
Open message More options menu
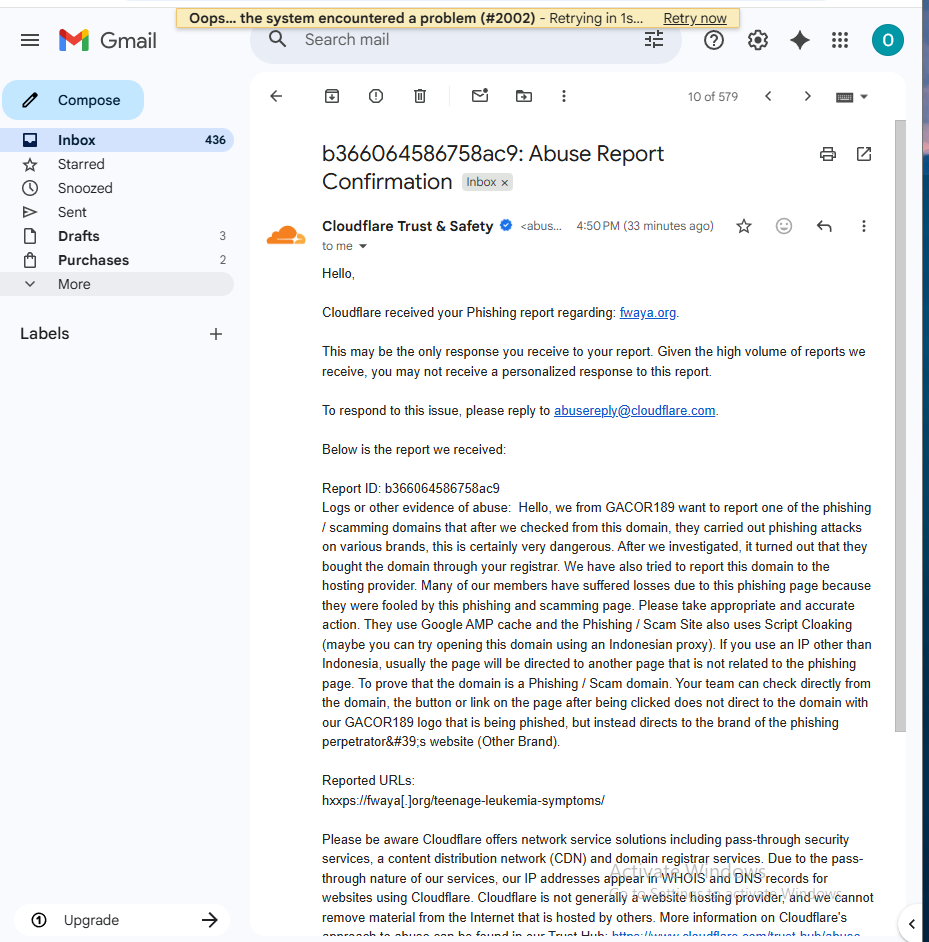[x=864, y=226]
